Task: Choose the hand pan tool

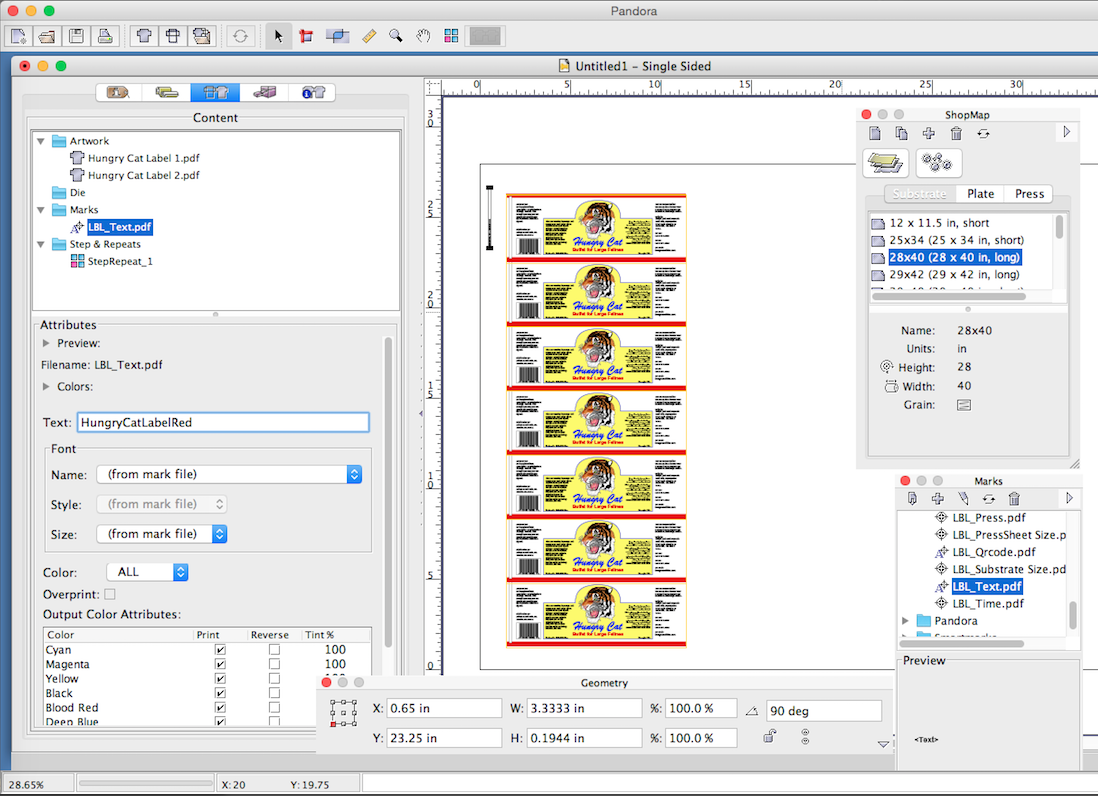Action: [423, 36]
